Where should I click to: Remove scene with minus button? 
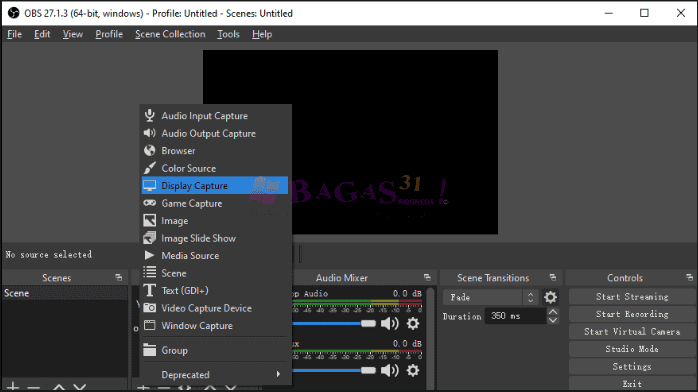[x=33, y=387]
